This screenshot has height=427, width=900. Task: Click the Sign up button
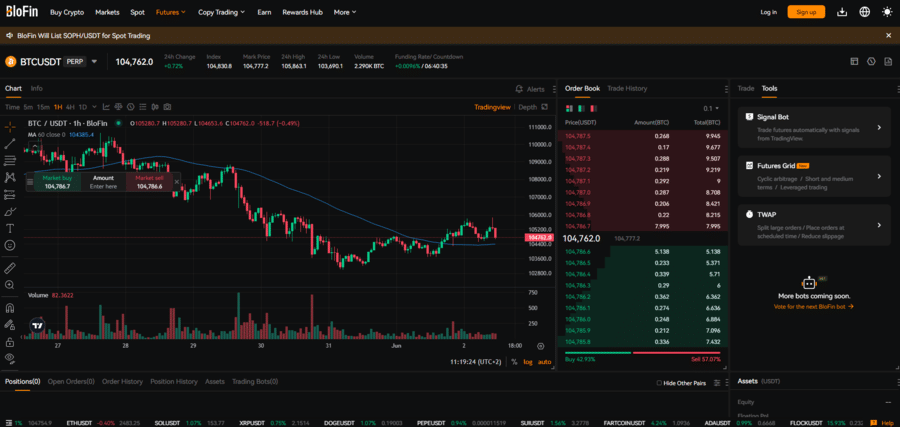click(x=806, y=12)
